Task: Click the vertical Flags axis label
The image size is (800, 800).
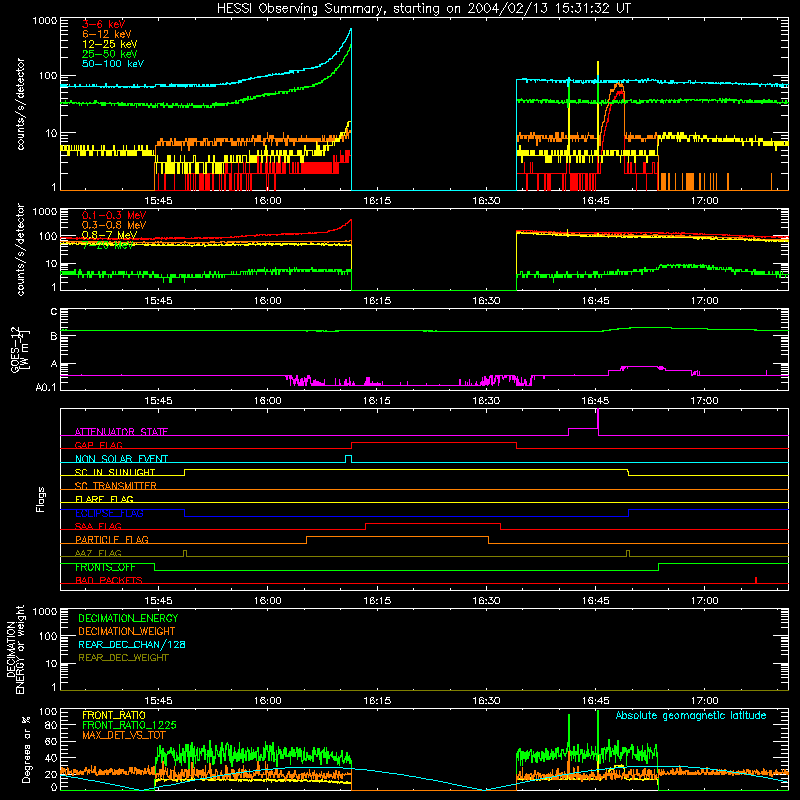Action: click(41, 499)
